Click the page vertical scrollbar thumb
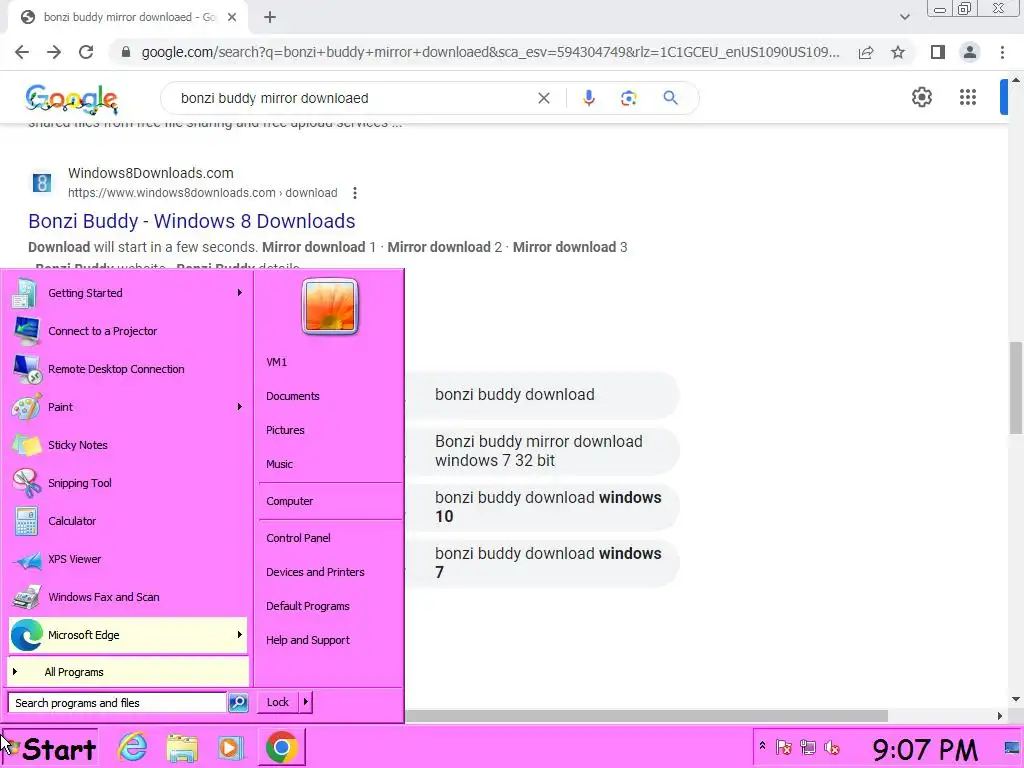The image size is (1024, 768). (1016, 388)
